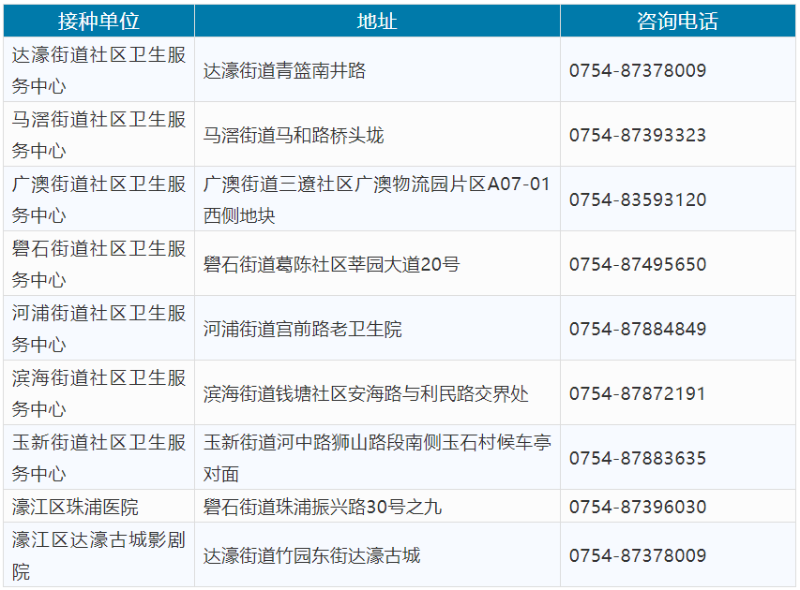The width and height of the screenshot is (800, 590).
Task: Select the 达濠街道社区卫生服务中心 cell
Action: tap(98, 71)
